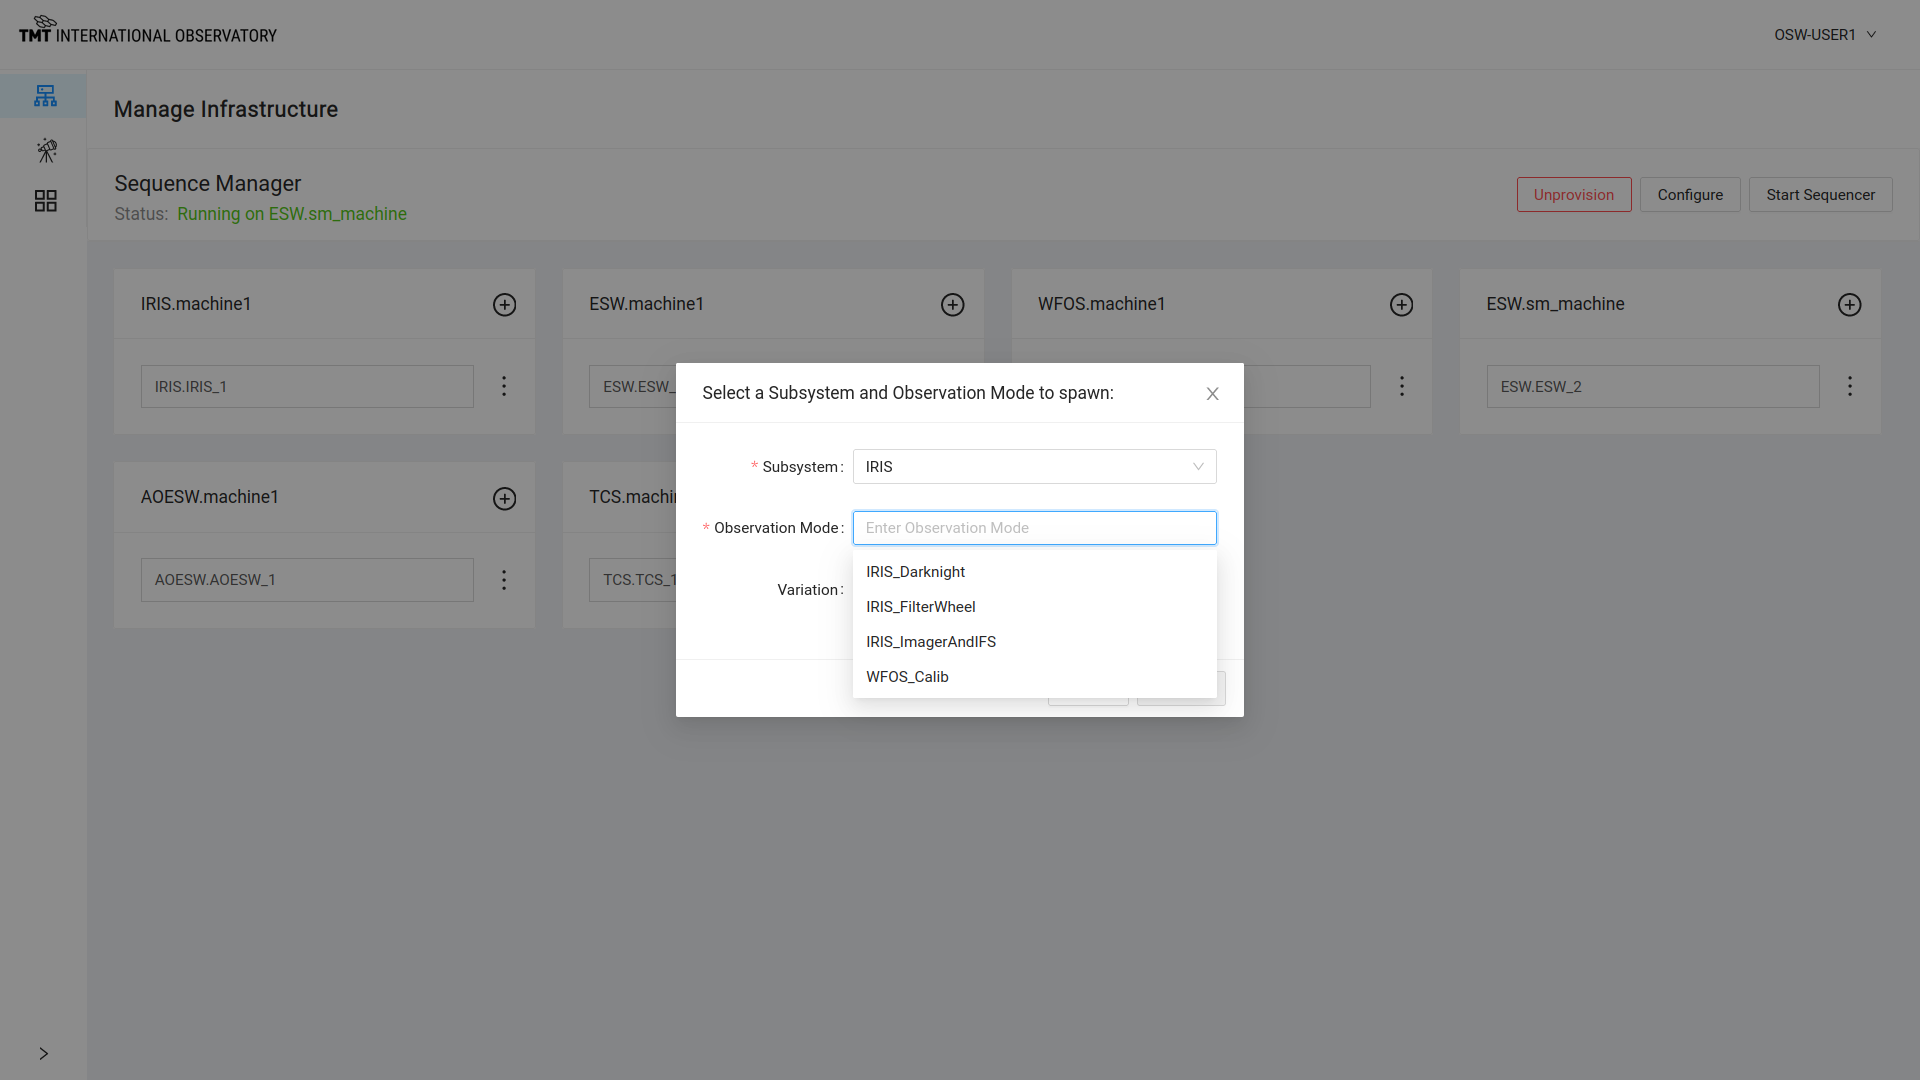
Task: Click the close button on the spawn dialog
Action: 1211,393
